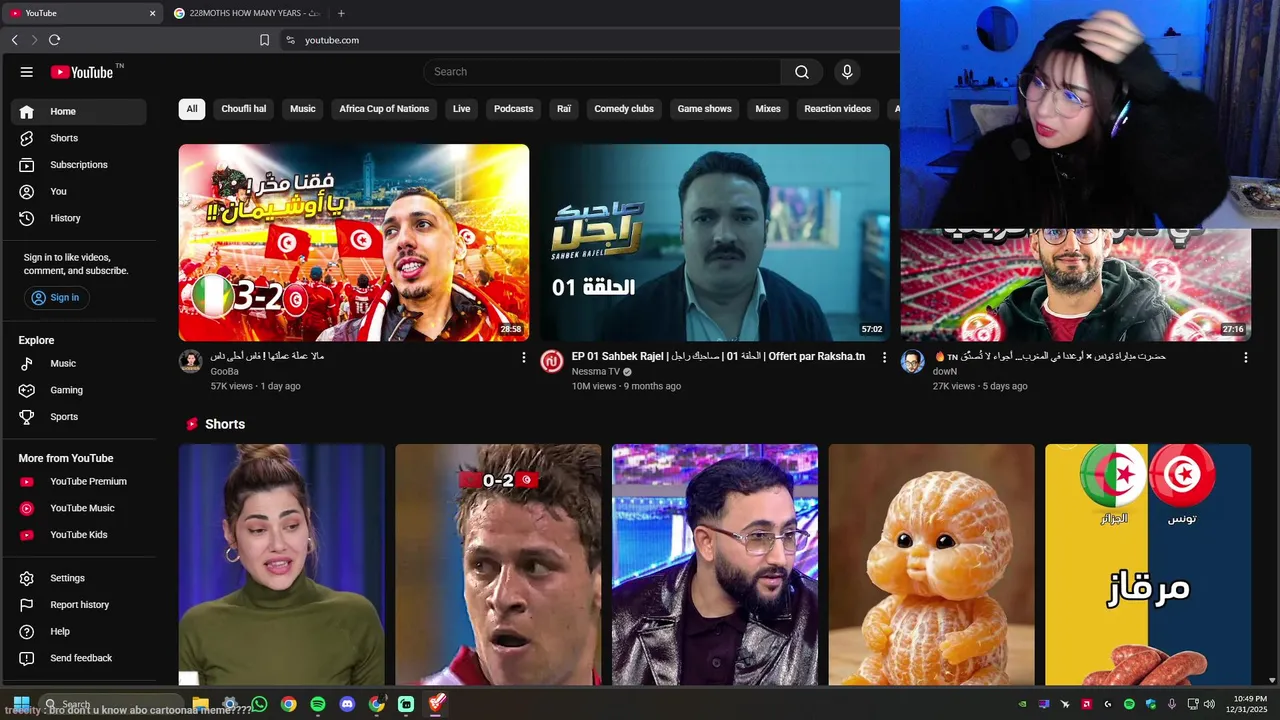Open YouTube Music
This screenshot has width=1280, height=720.
(78, 508)
